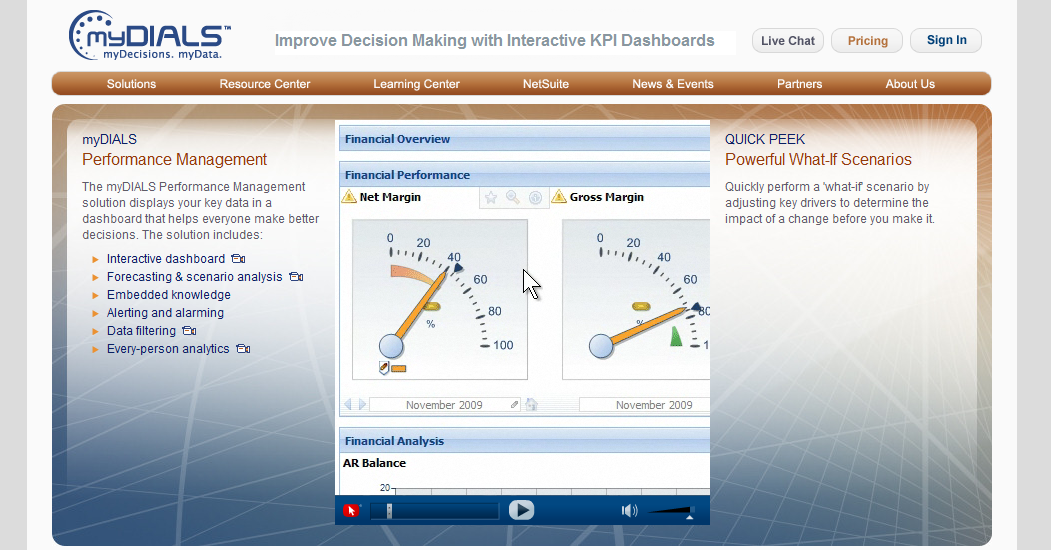1051x550 pixels.
Task: Mute the video speaker icon
Action: (629, 511)
